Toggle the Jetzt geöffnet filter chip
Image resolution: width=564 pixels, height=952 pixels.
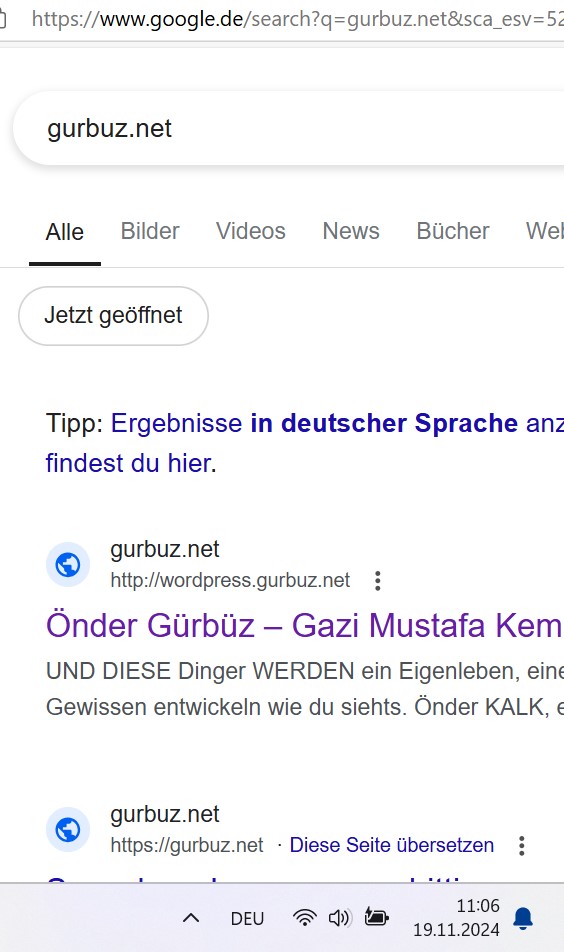(114, 316)
